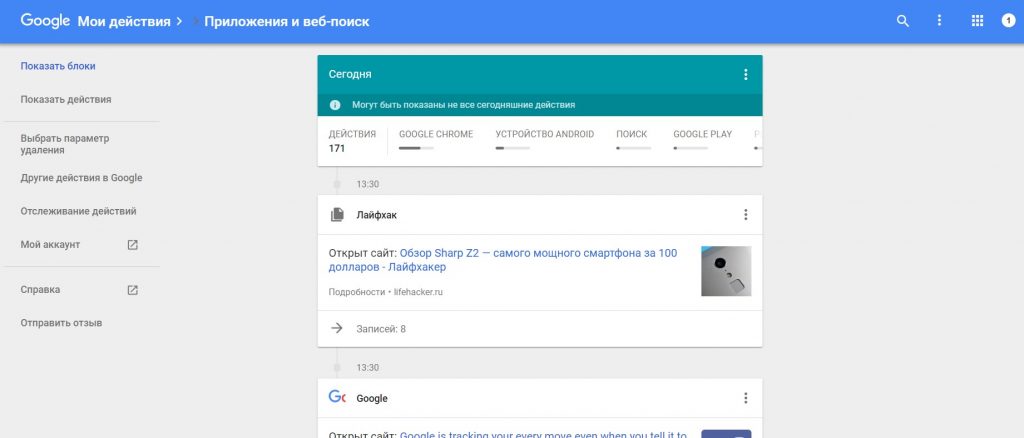Filter by the Google Chrome activity bar
Viewport: 1024px width, 438px height.
click(x=436, y=140)
